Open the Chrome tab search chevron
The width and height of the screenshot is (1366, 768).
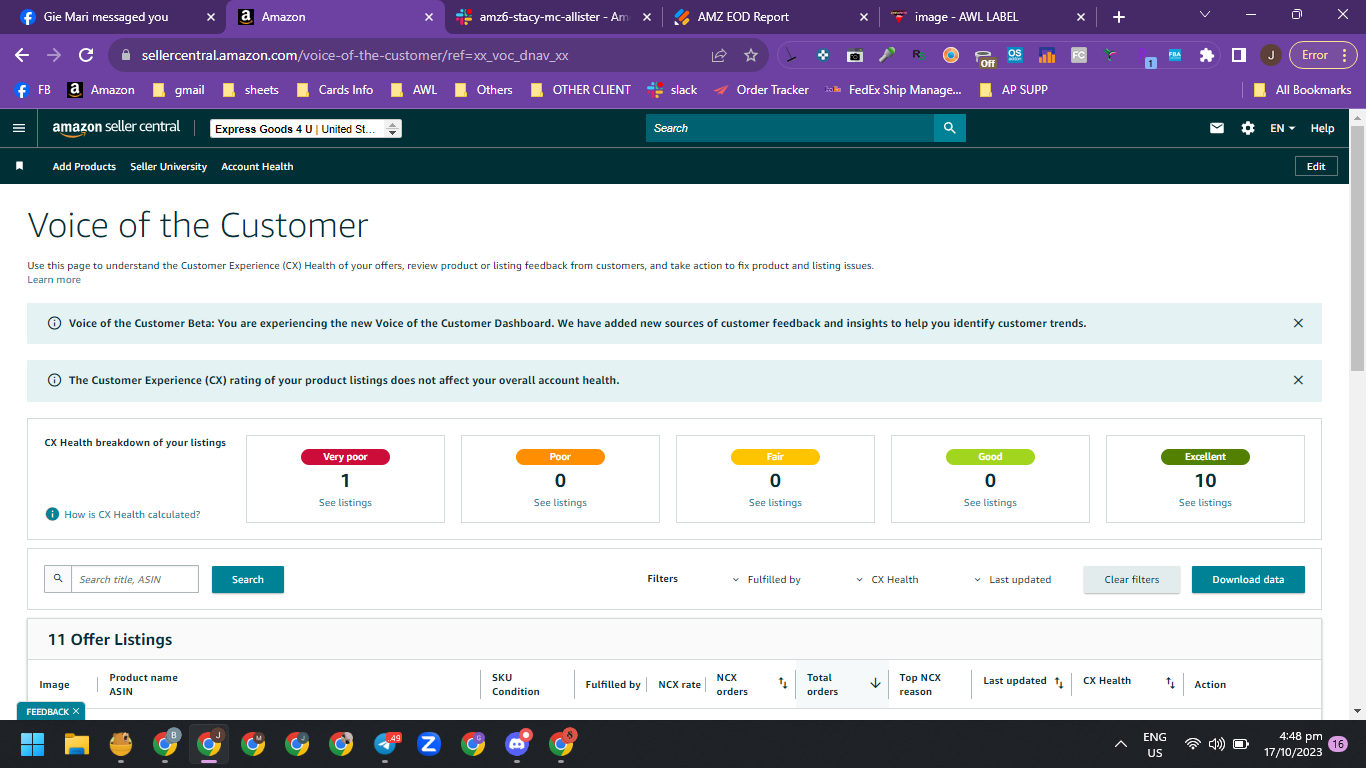click(1204, 15)
